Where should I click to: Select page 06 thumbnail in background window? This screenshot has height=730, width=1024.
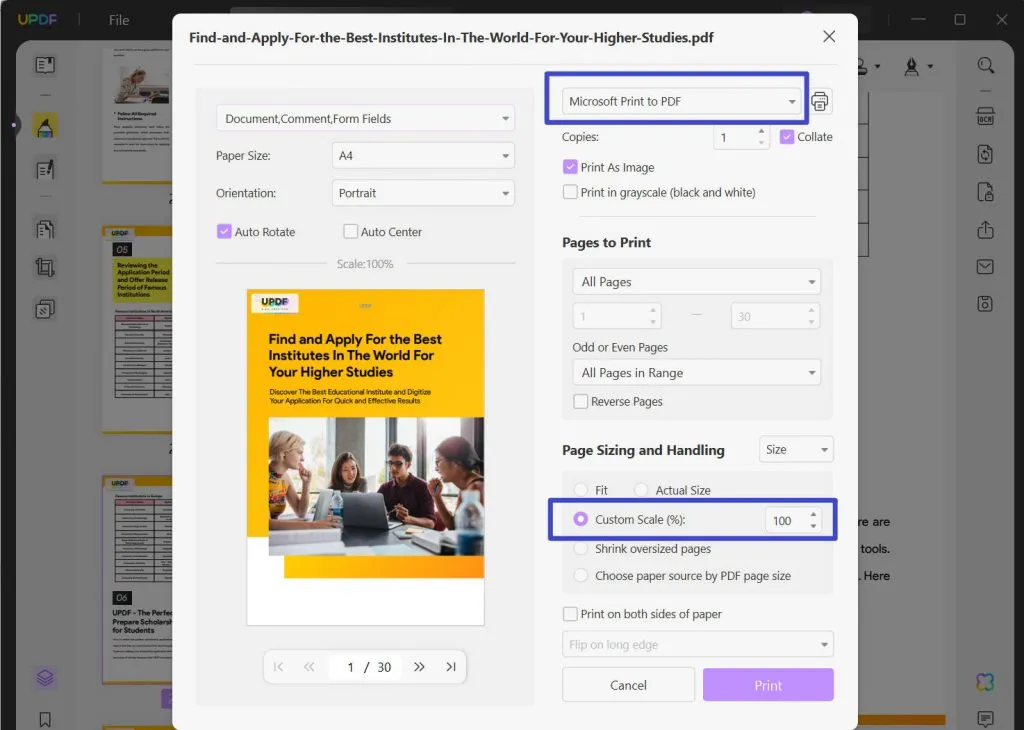(x=138, y=580)
